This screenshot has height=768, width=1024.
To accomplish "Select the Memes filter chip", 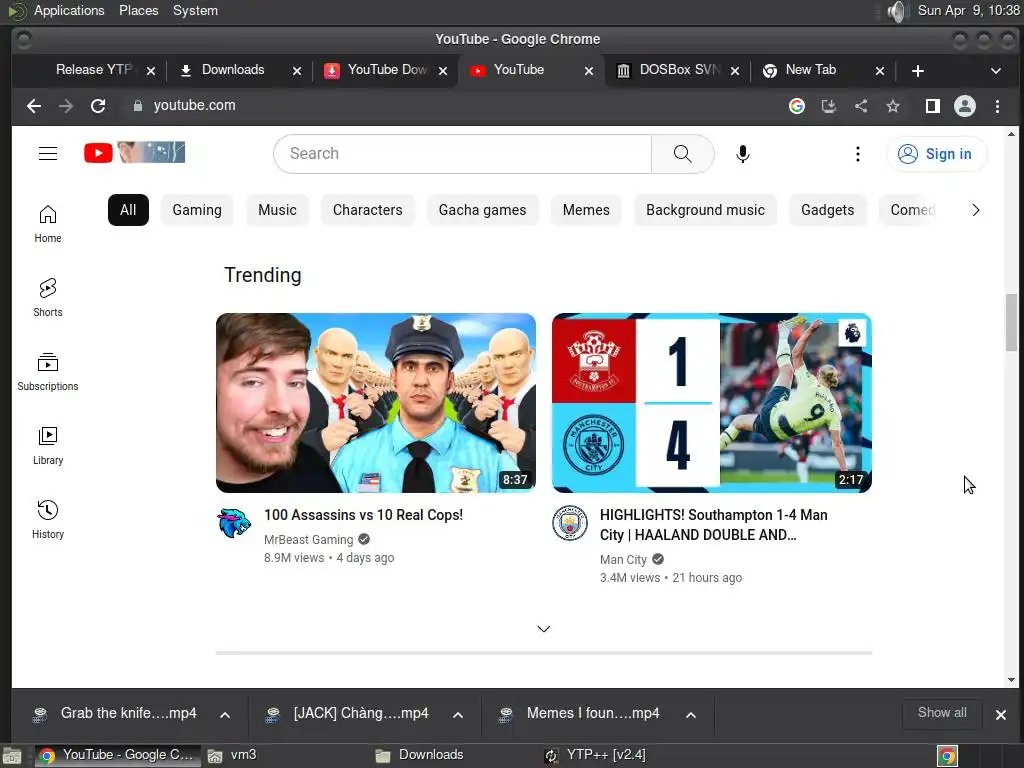I will click(x=586, y=210).
